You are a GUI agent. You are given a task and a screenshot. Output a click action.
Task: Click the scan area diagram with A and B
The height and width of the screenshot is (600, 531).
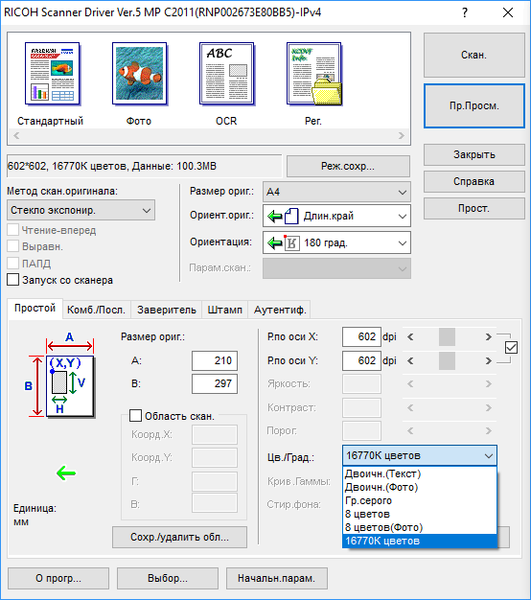pyautogui.click(x=61, y=375)
